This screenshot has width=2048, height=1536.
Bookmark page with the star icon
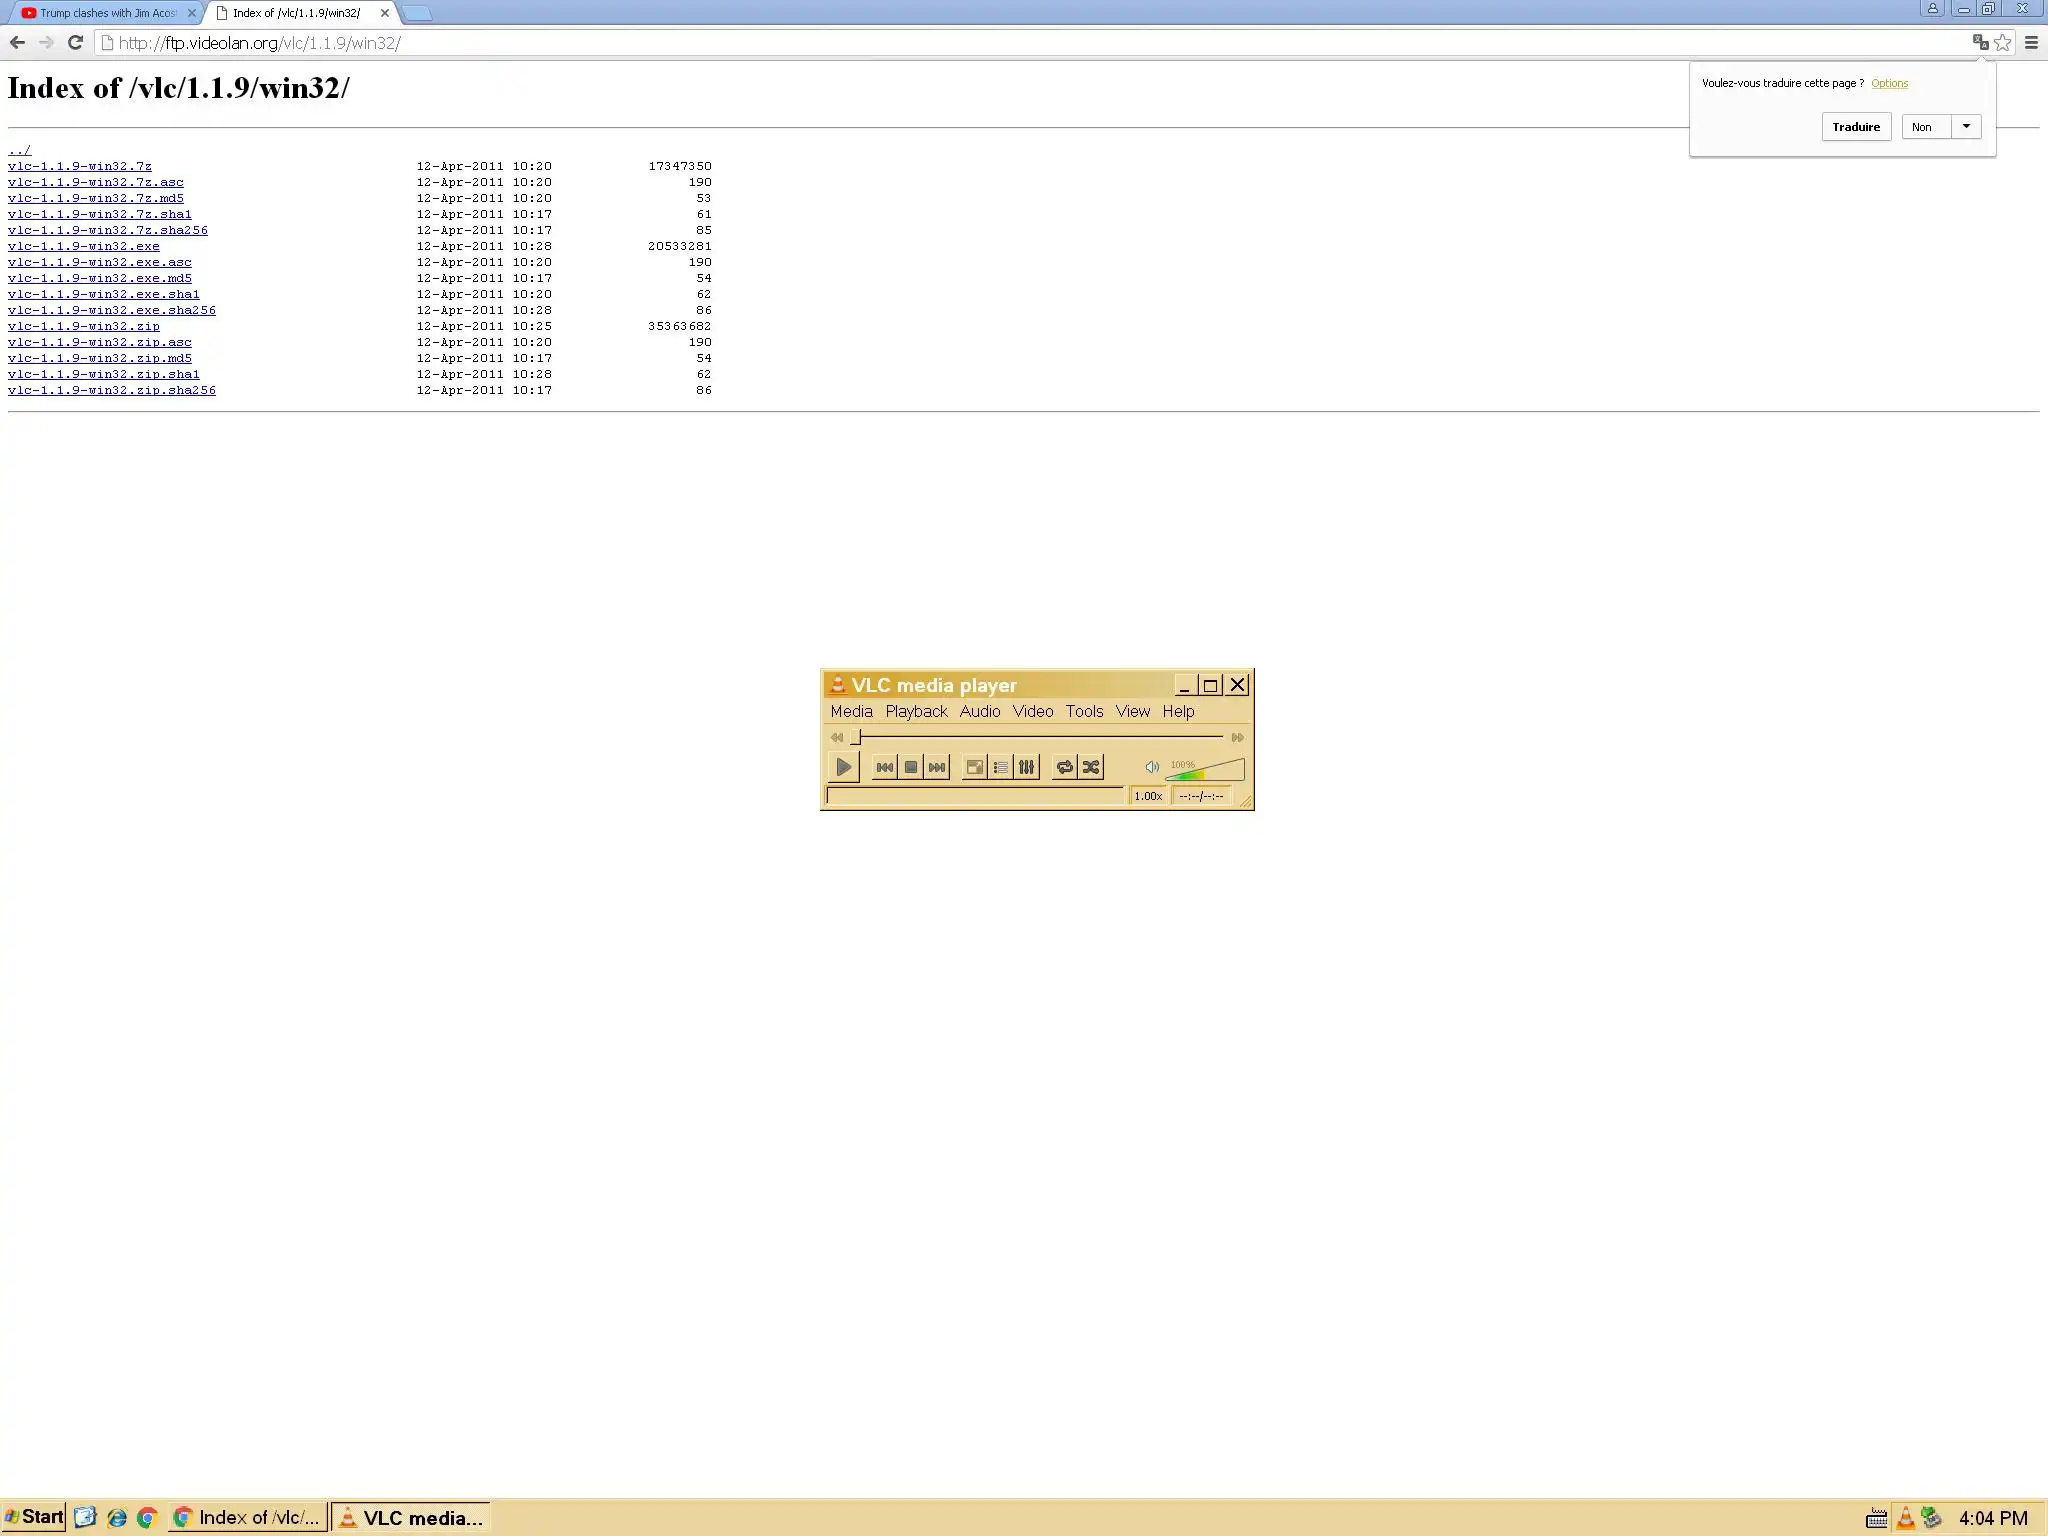pos(2003,43)
